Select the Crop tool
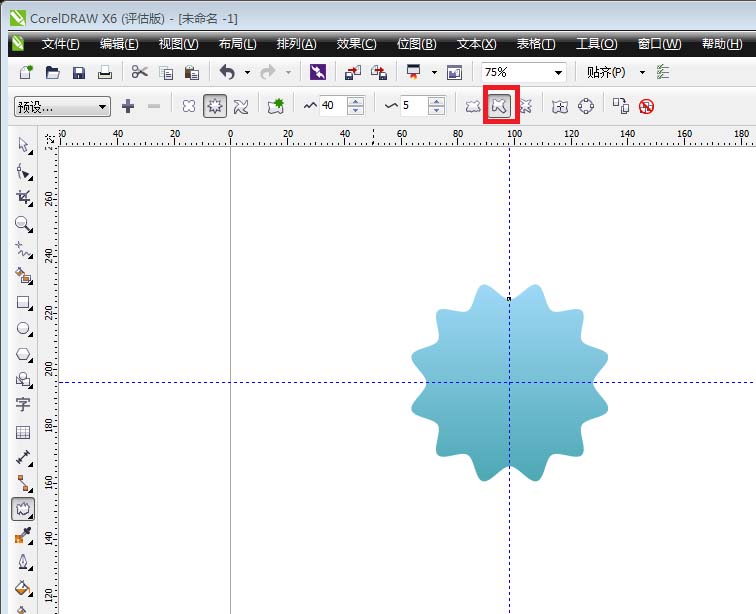Image resolution: width=756 pixels, height=614 pixels. [x=23, y=198]
